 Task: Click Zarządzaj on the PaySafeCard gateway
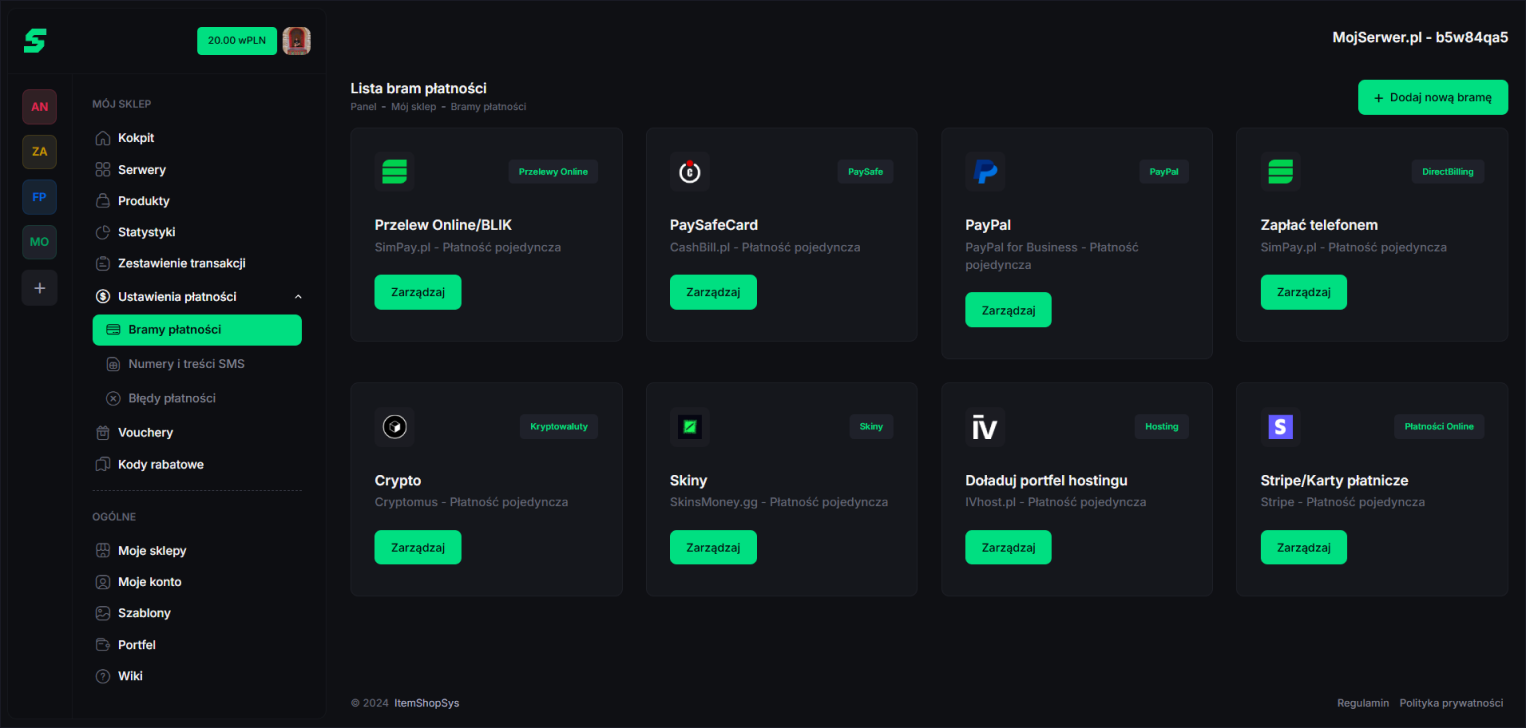tap(713, 291)
